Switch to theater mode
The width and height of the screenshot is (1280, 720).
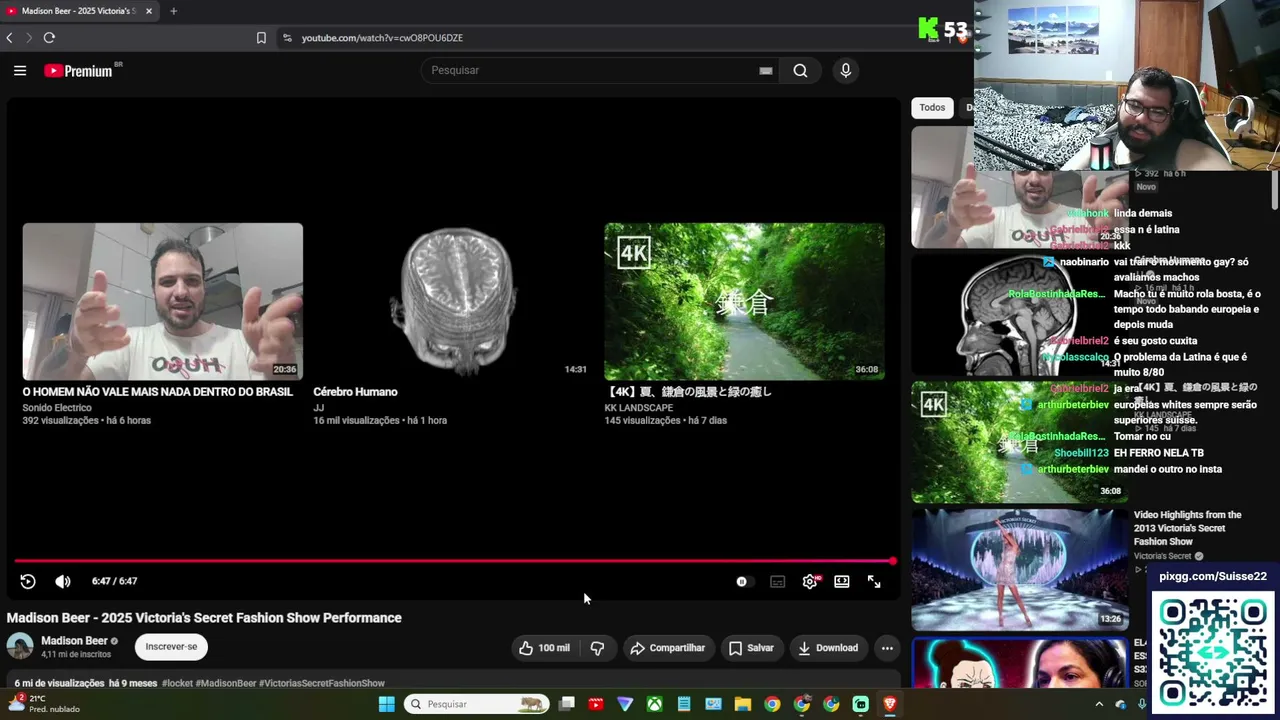[842, 581]
